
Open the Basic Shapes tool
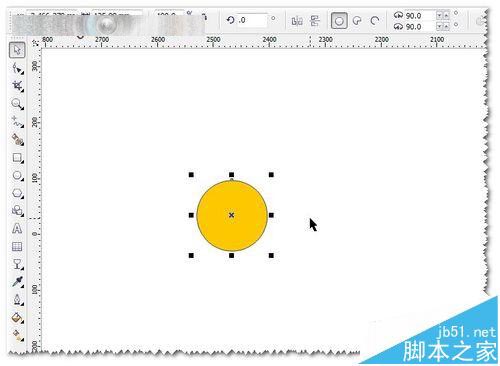coord(17,211)
